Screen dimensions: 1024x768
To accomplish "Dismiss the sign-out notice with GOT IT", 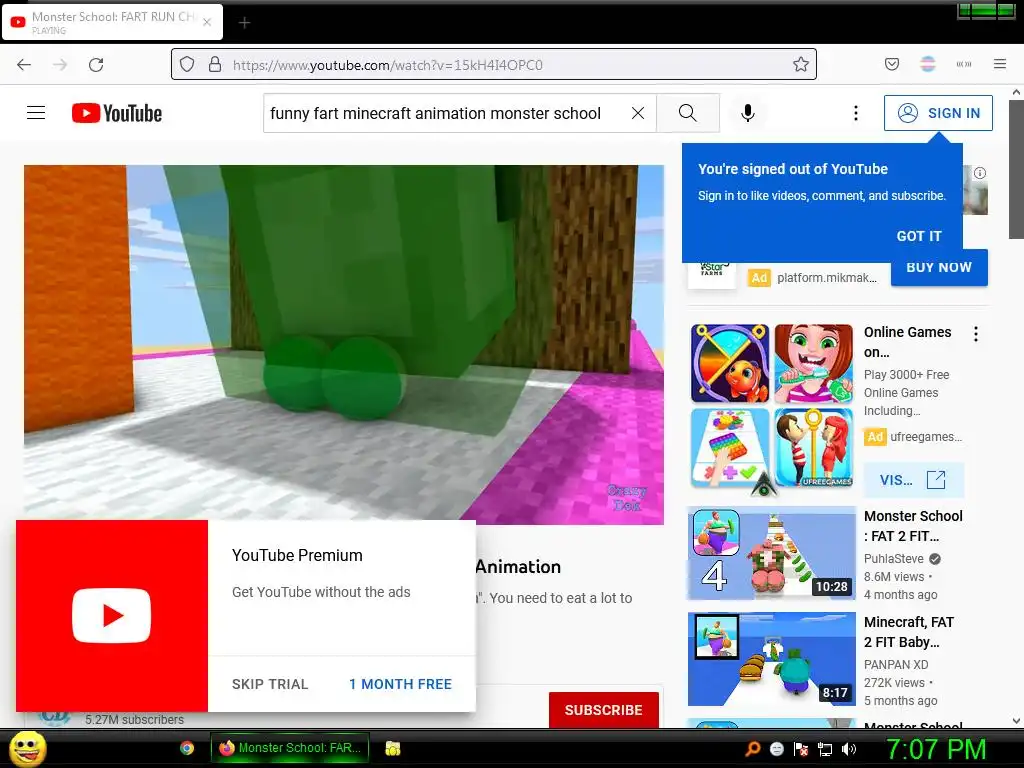I will point(919,236).
